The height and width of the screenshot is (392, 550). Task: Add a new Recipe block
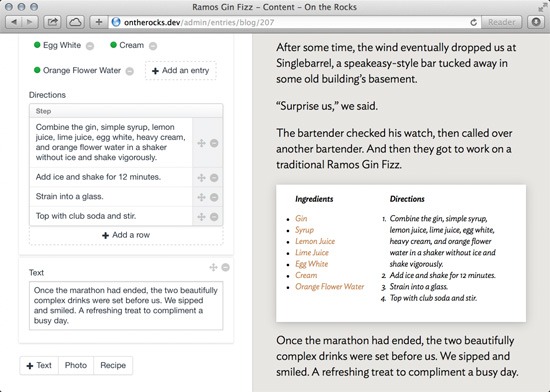click(113, 366)
